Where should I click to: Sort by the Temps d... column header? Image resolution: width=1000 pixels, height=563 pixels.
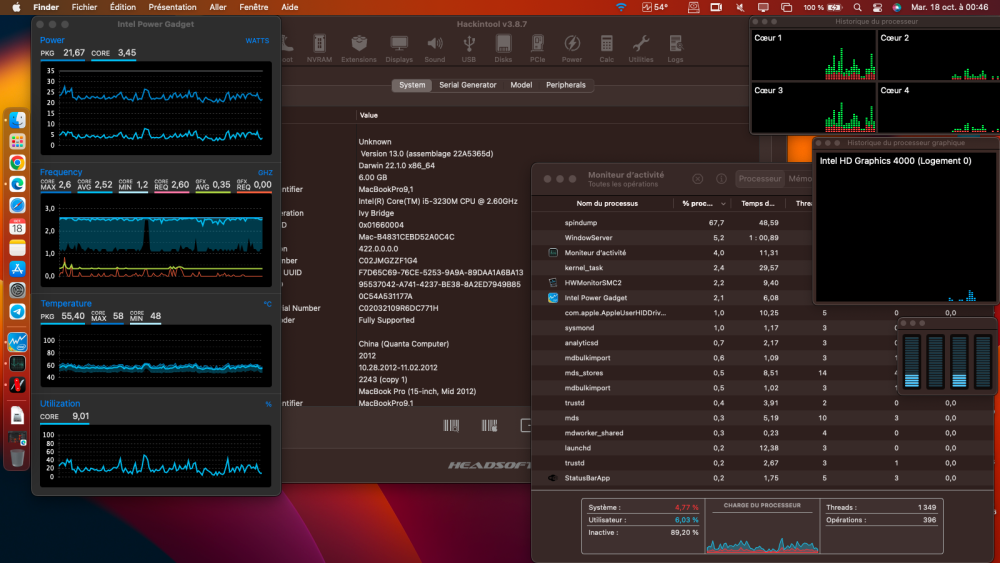[x=758, y=203]
